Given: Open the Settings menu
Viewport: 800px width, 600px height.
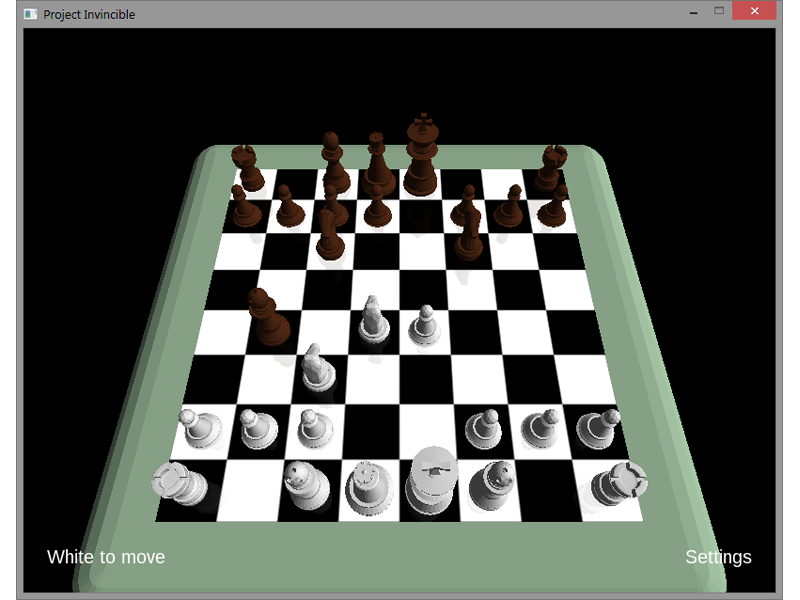Looking at the screenshot, I should coord(718,557).
